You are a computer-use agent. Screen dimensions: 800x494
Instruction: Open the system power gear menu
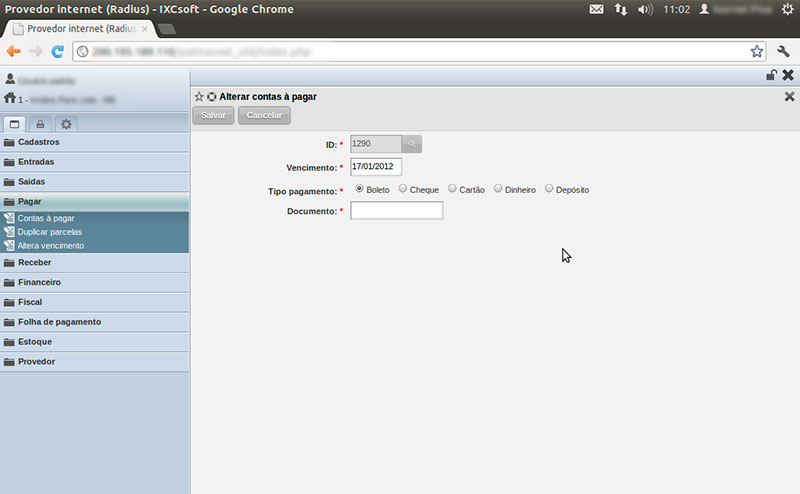coord(787,9)
